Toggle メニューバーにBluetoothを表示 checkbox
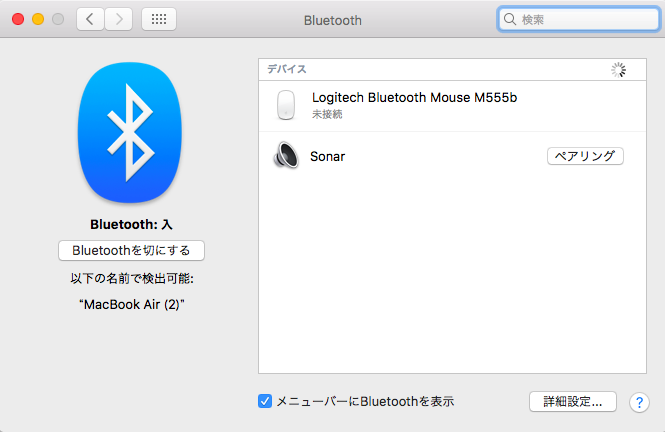The image size is (665, 432). coord(265,401)
